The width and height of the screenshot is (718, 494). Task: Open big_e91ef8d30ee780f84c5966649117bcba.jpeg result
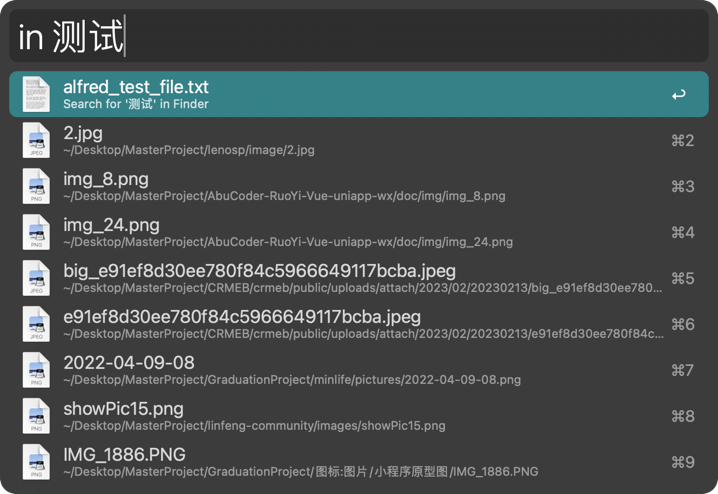[259, 271]
